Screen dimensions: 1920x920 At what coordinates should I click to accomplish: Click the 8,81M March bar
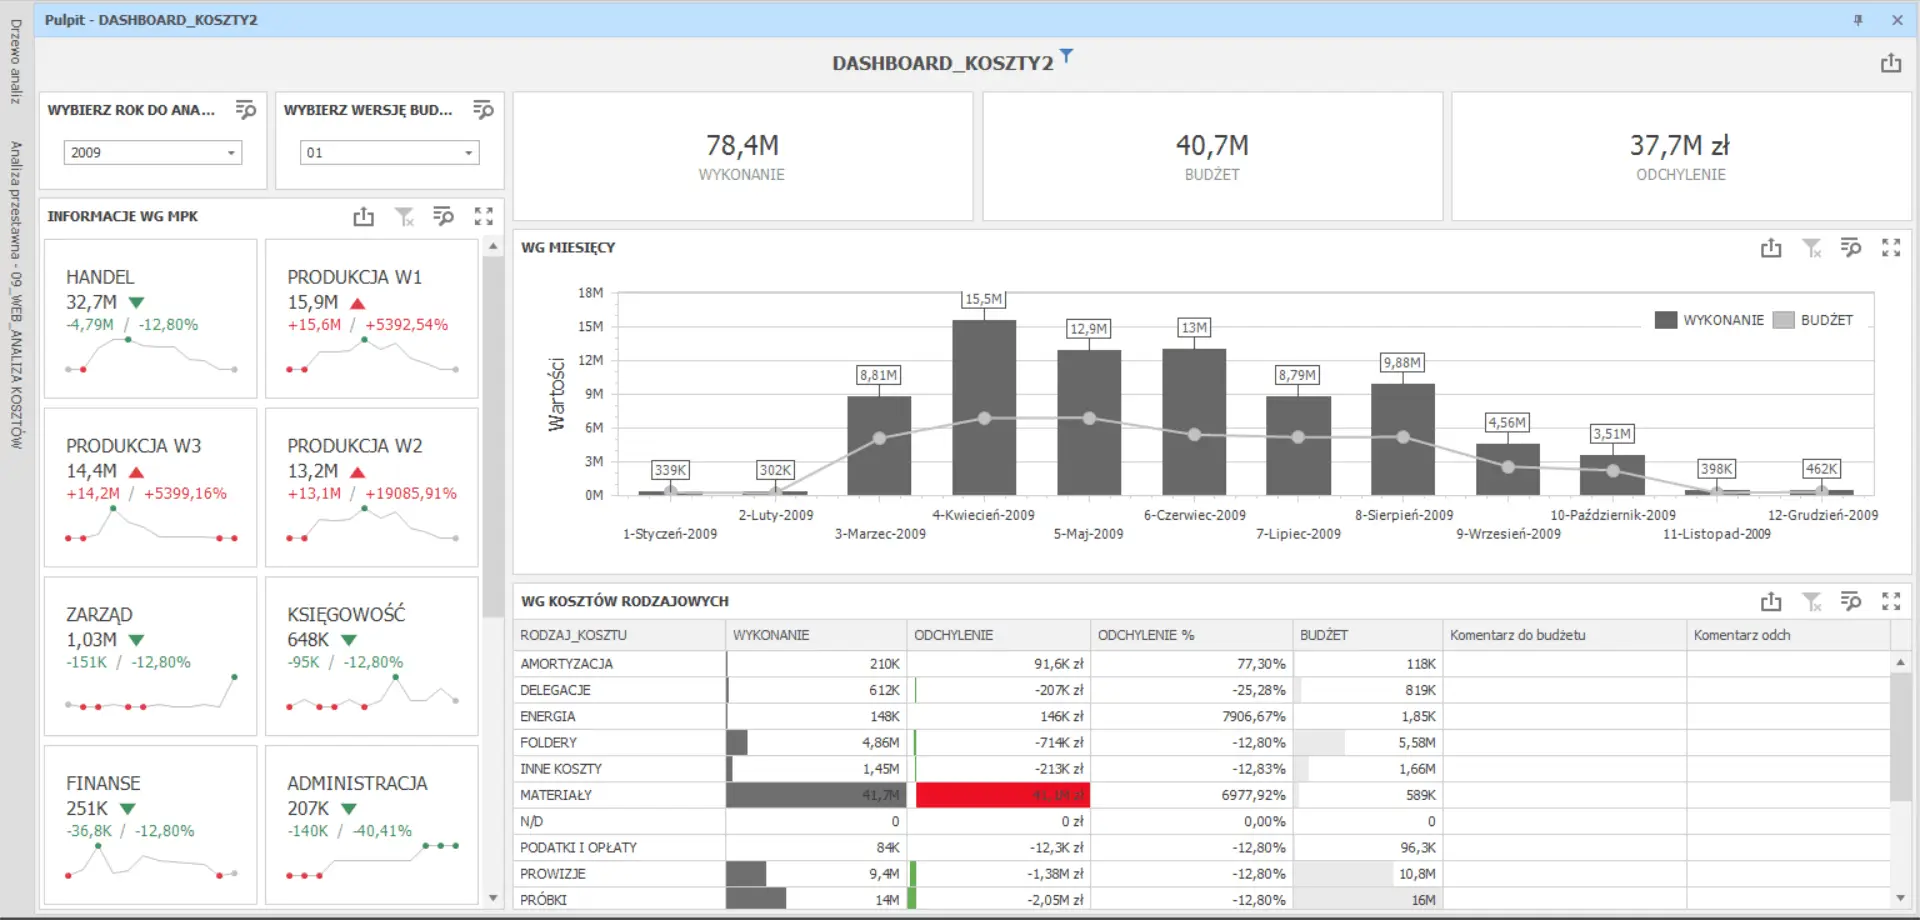point(879,445)
